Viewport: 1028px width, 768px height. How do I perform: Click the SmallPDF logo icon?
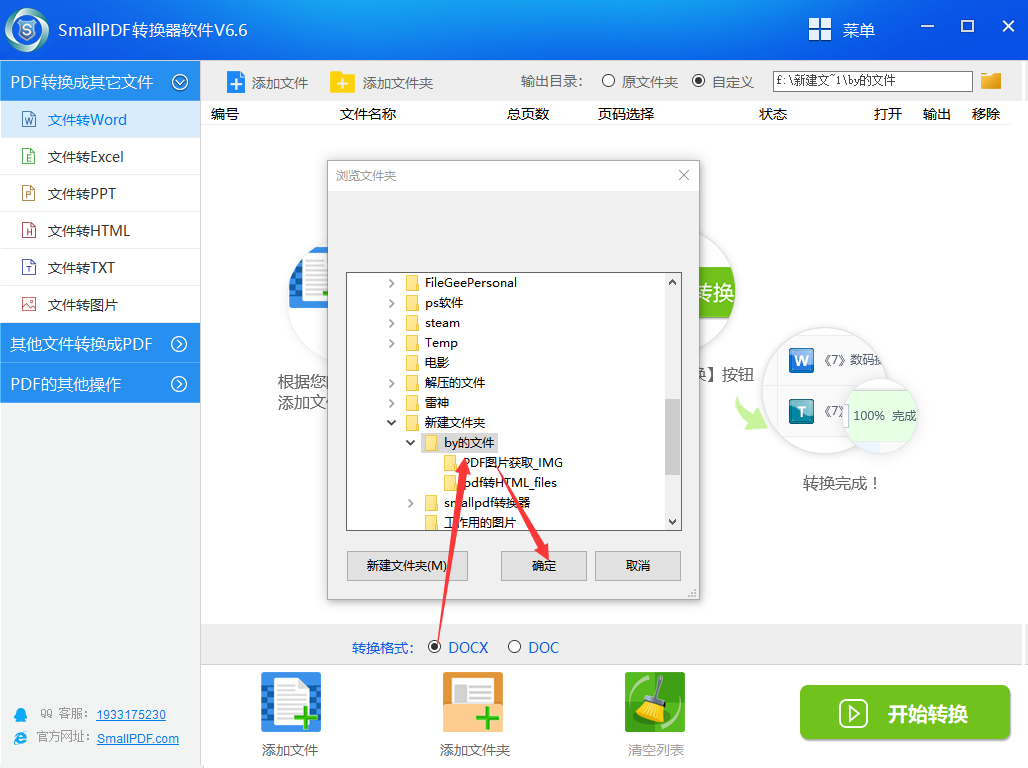(x=27, y=30)
